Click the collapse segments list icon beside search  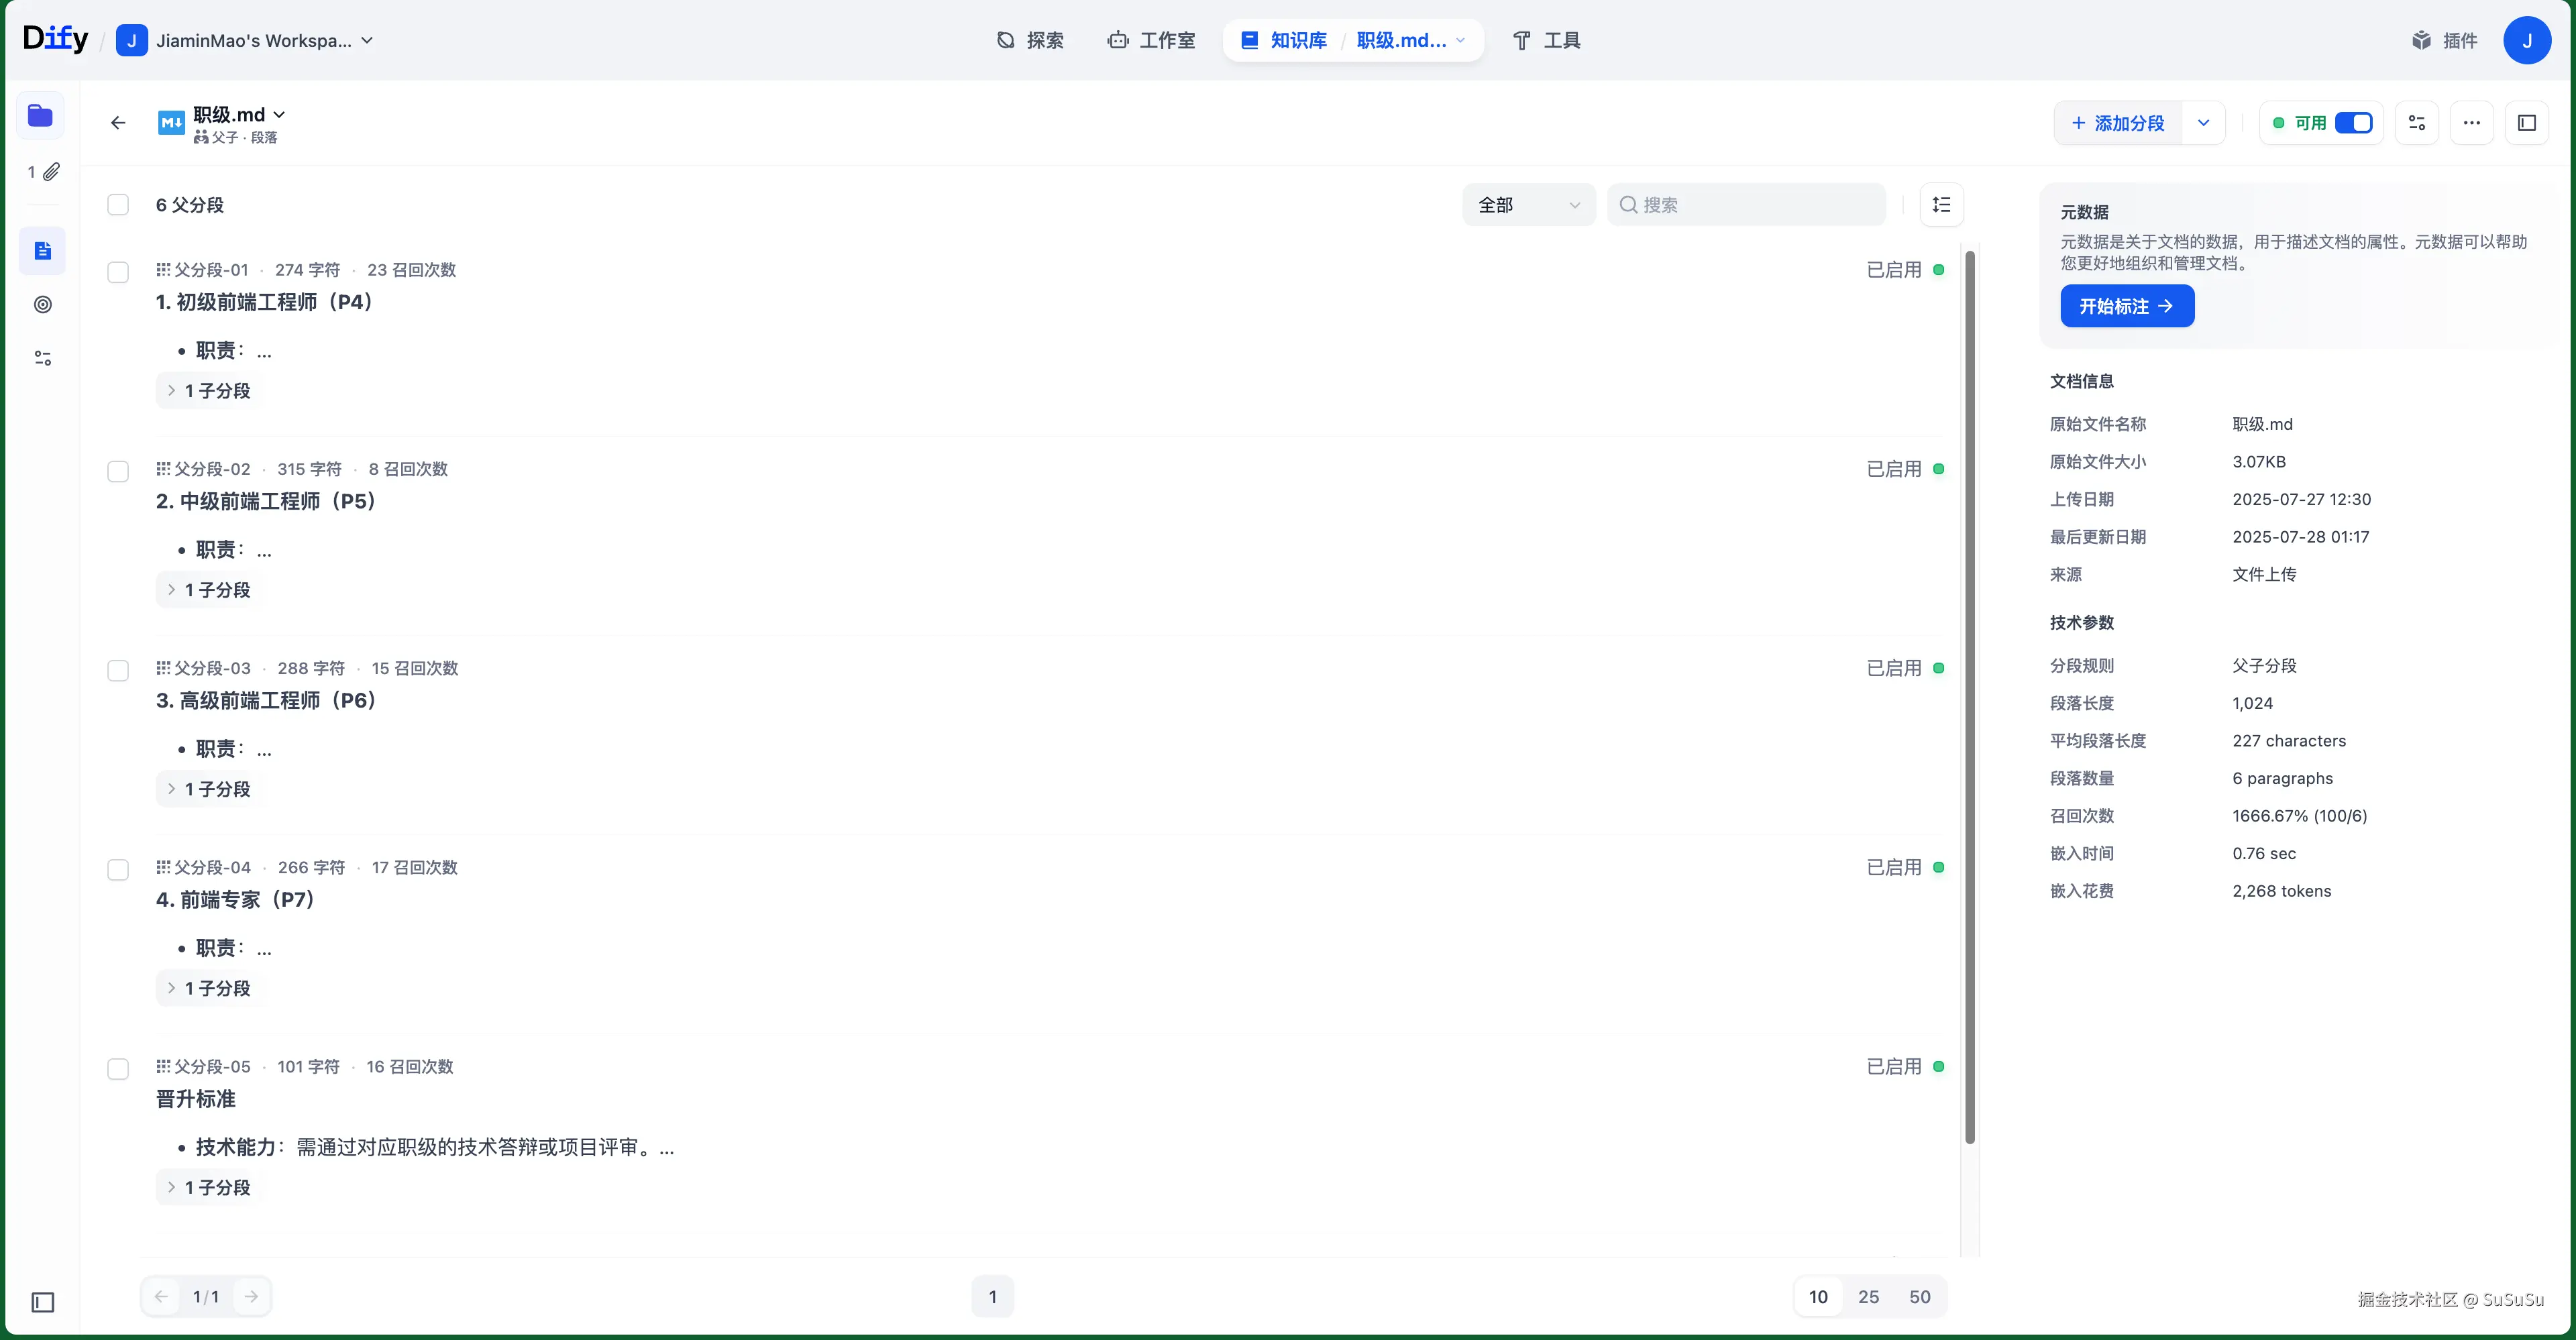pos(1941,205)
